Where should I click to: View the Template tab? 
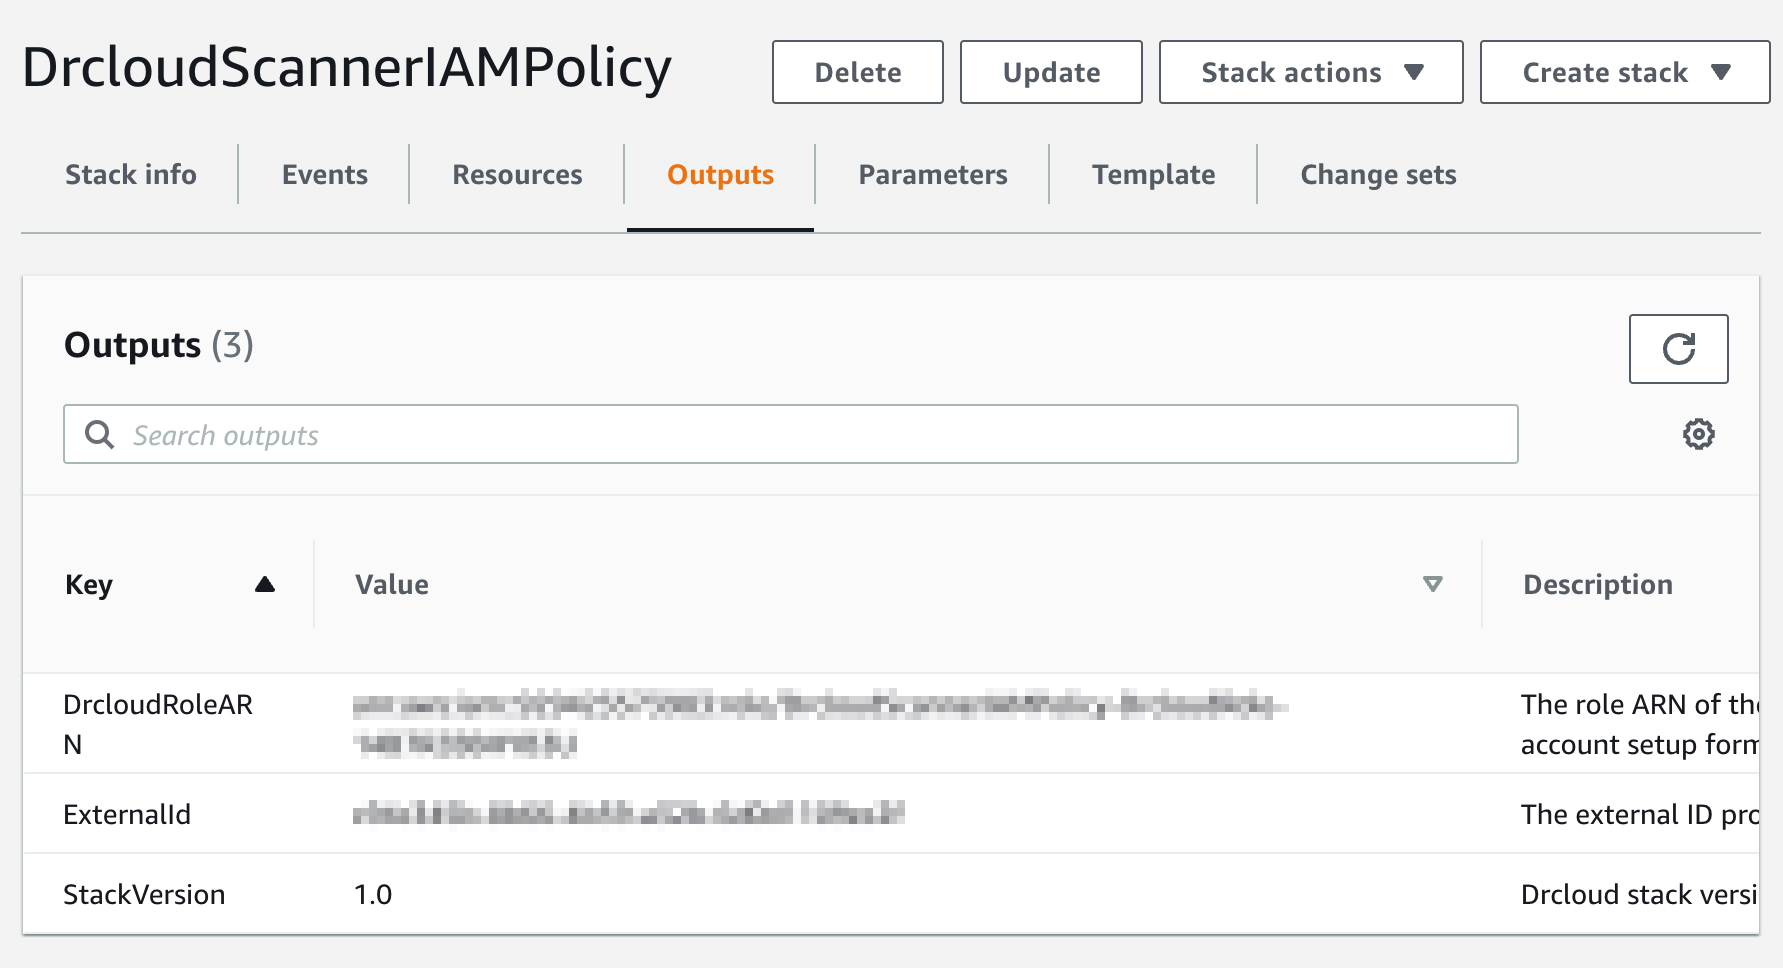[x=1153, y=175]
